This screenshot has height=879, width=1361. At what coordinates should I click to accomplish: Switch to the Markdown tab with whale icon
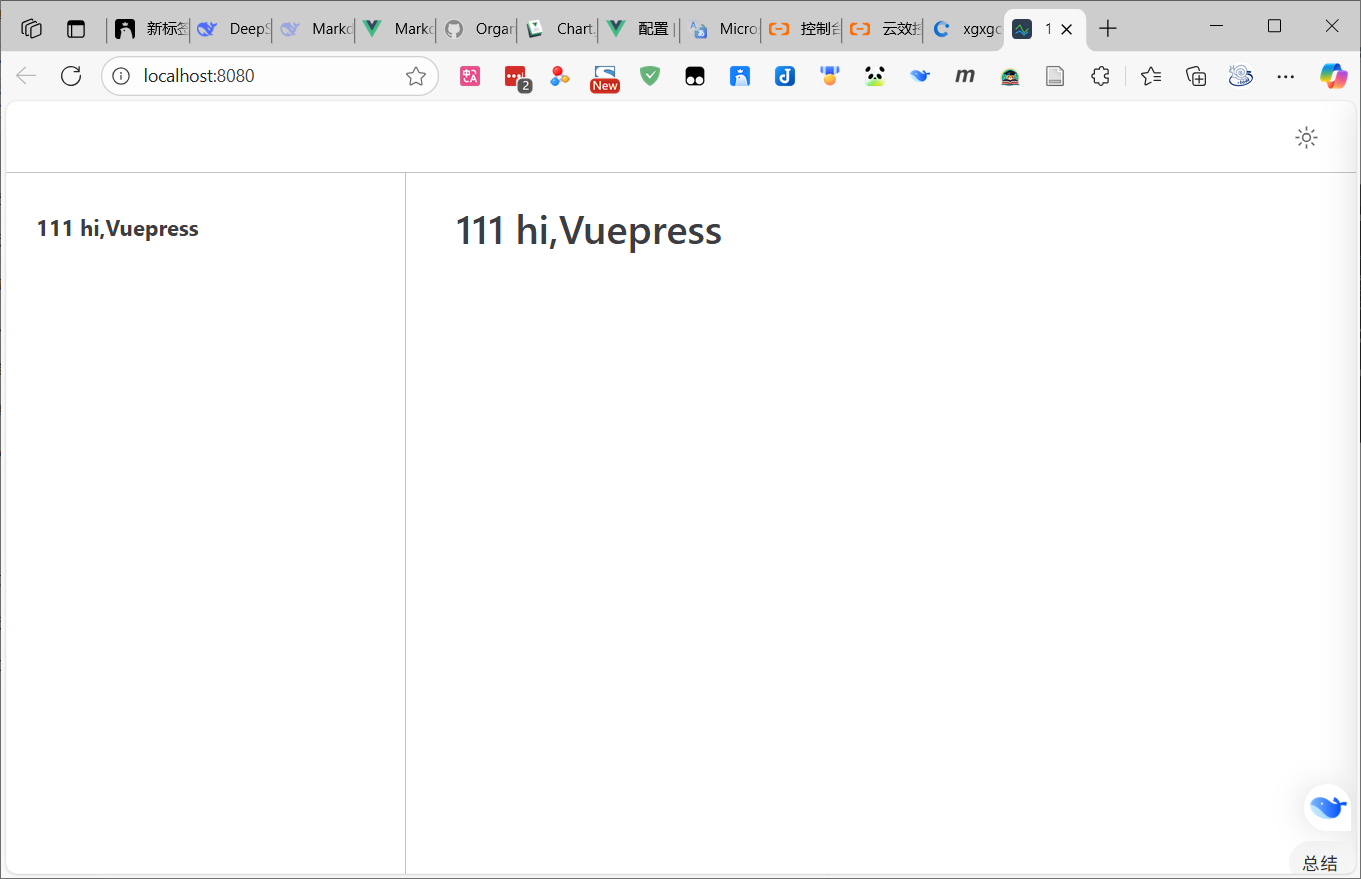point(314,29)
